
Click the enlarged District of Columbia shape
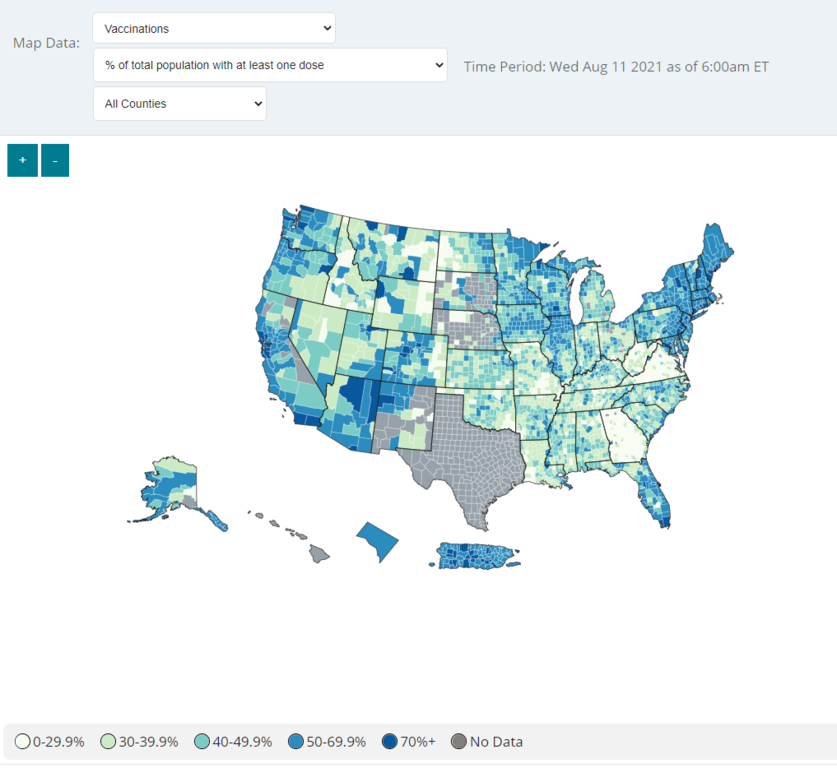(x=379, y=541)
